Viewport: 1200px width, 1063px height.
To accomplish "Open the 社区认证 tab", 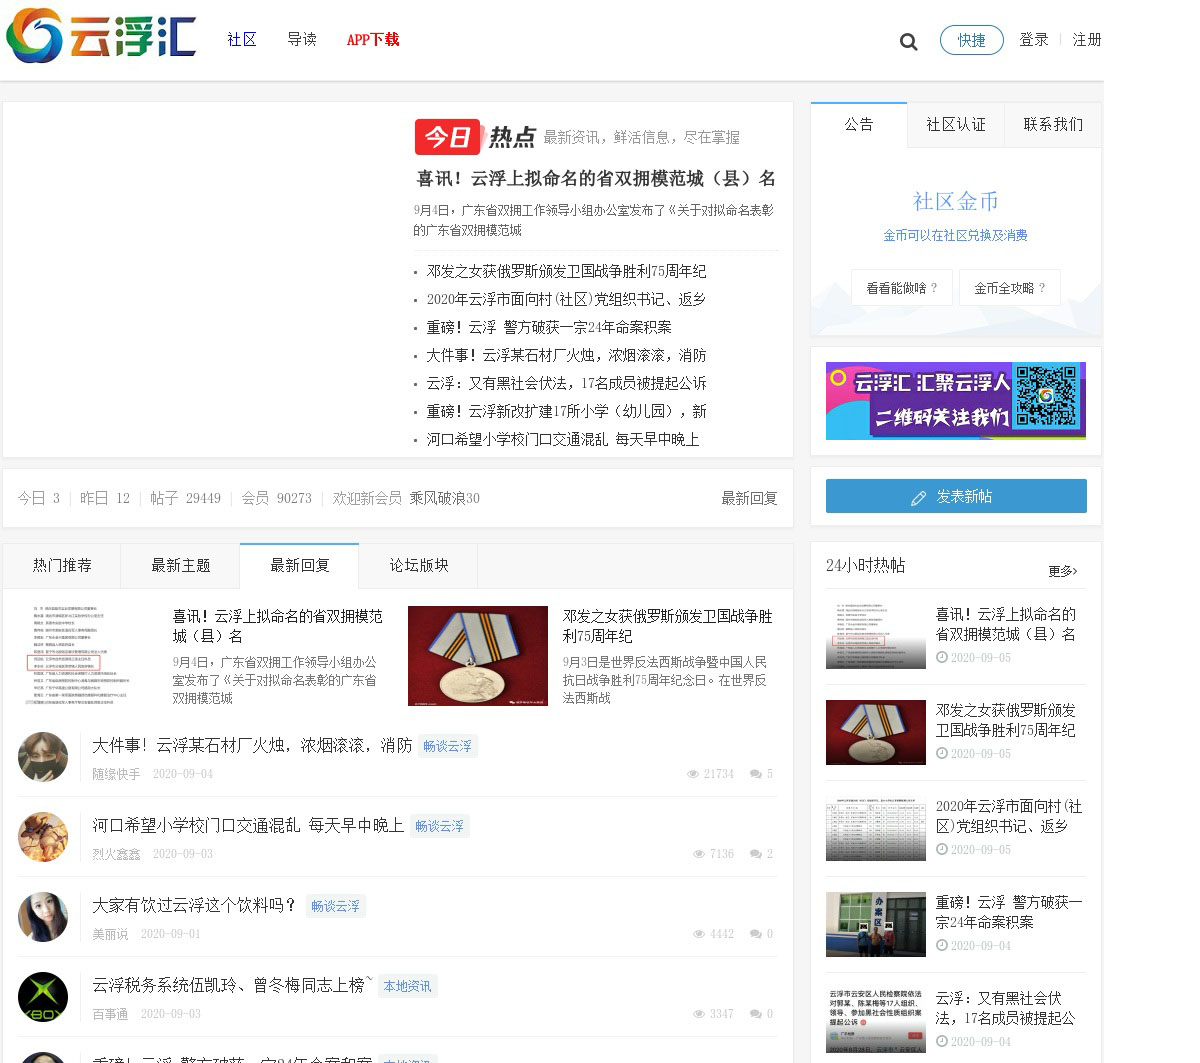I will coord(955,125).
